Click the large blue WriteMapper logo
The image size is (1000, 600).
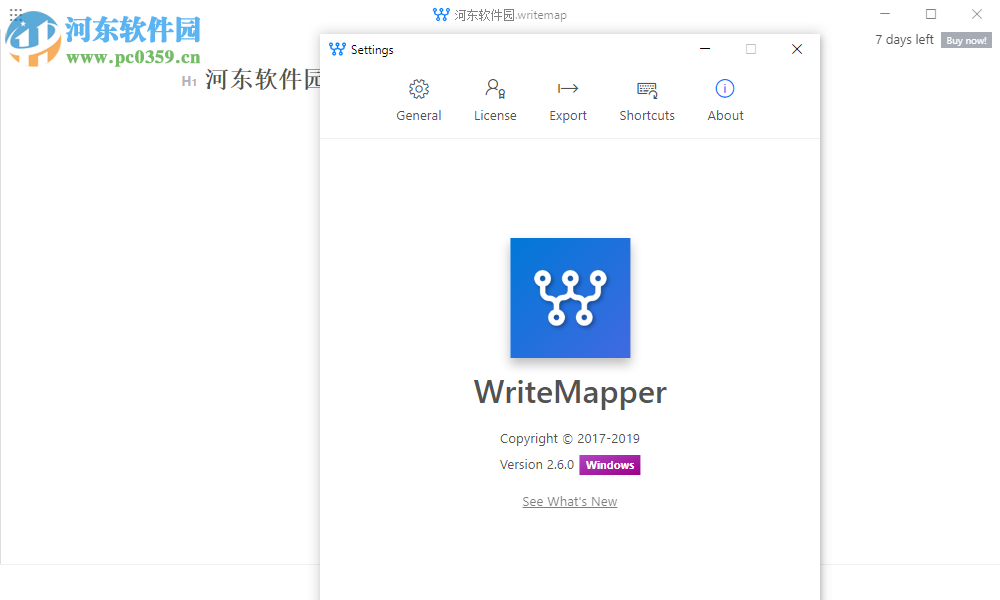click(x=570, y=297)
